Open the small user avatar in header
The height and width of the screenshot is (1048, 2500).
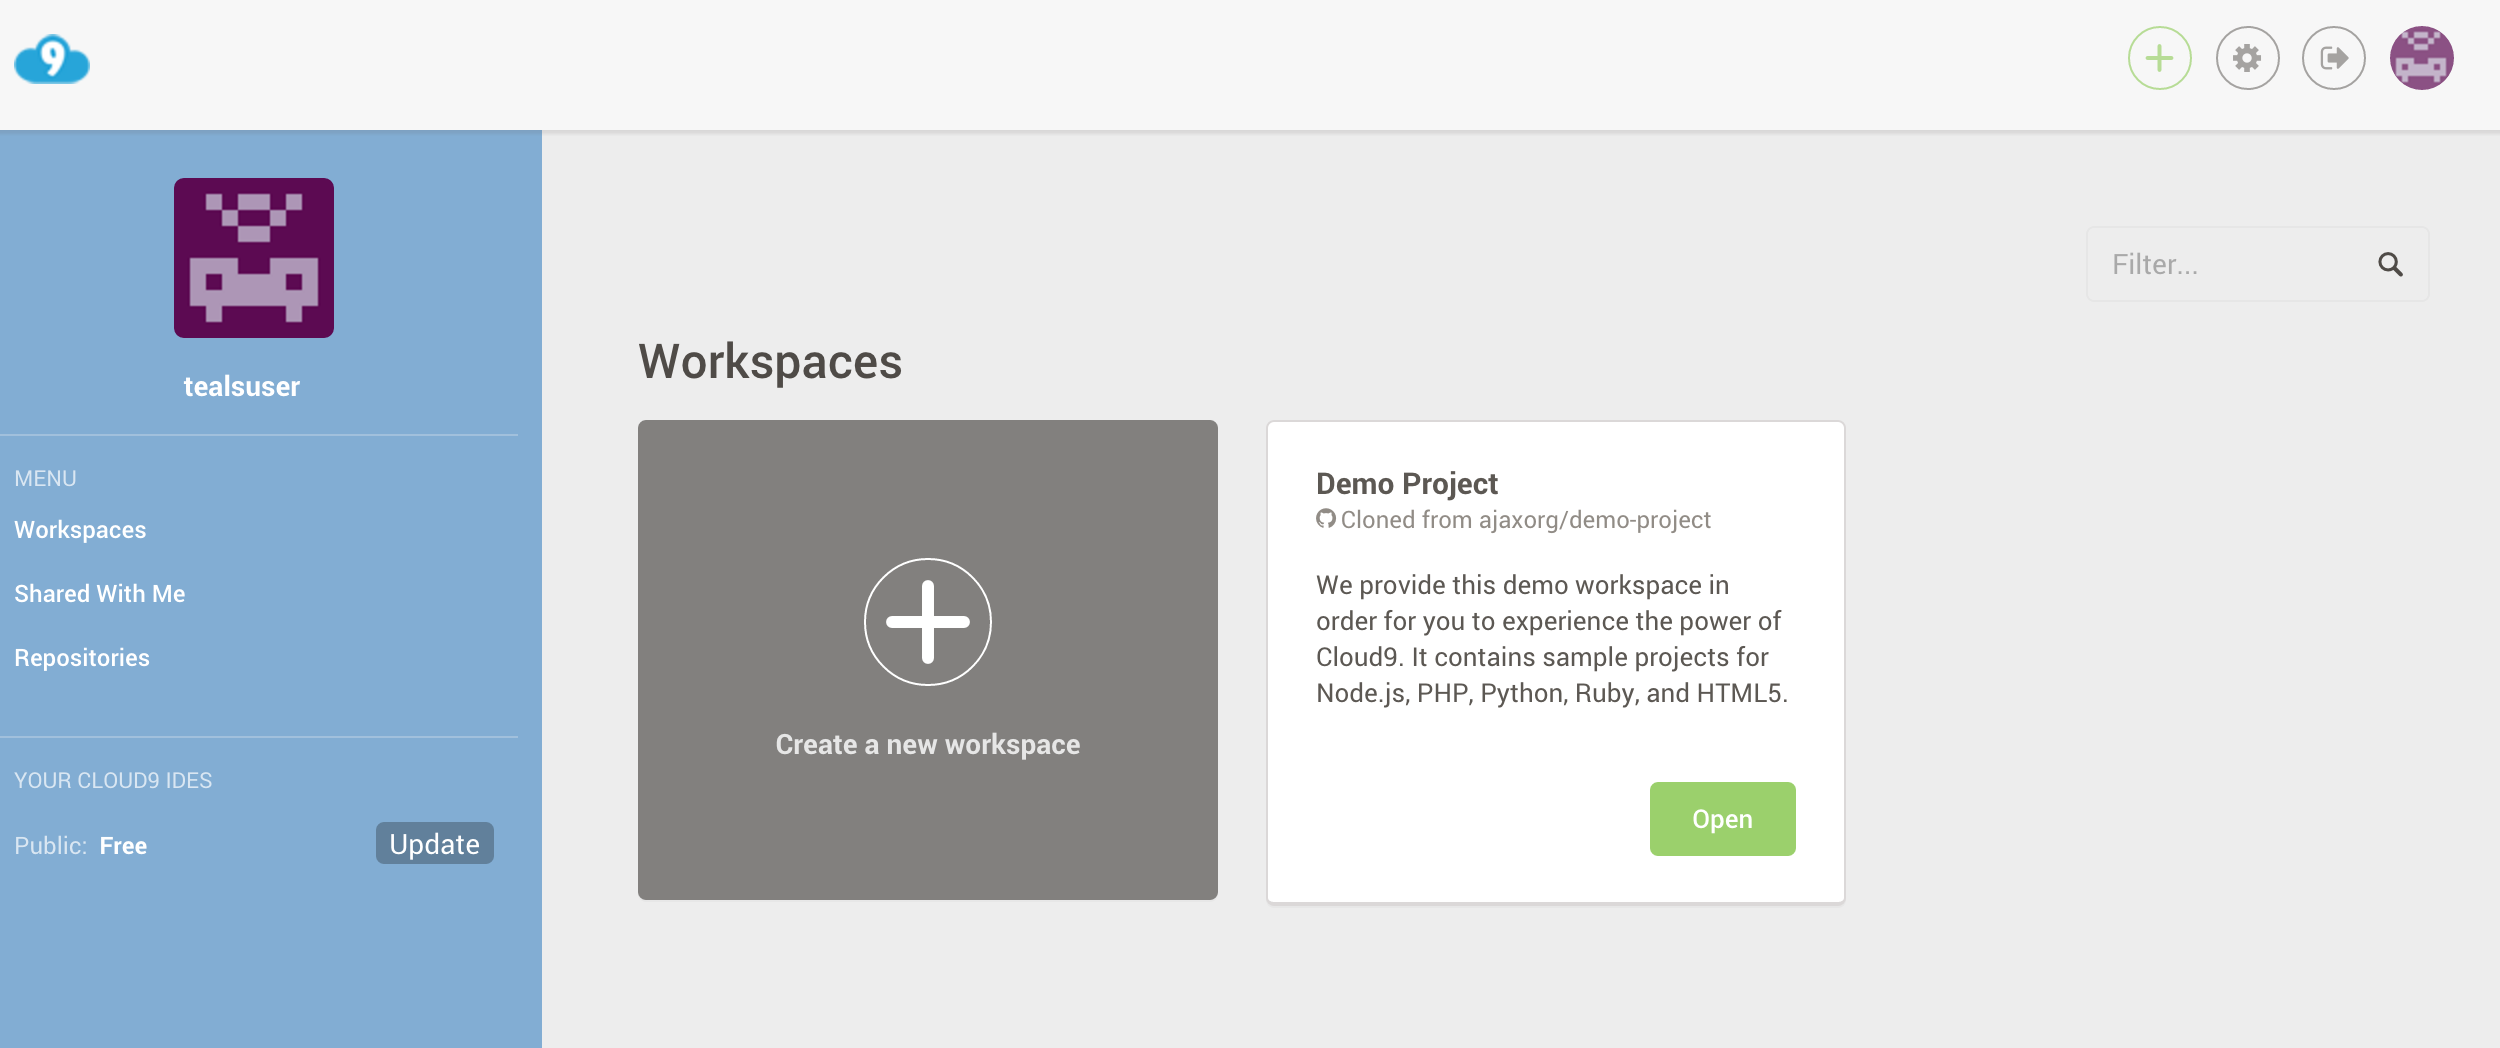2421,59
